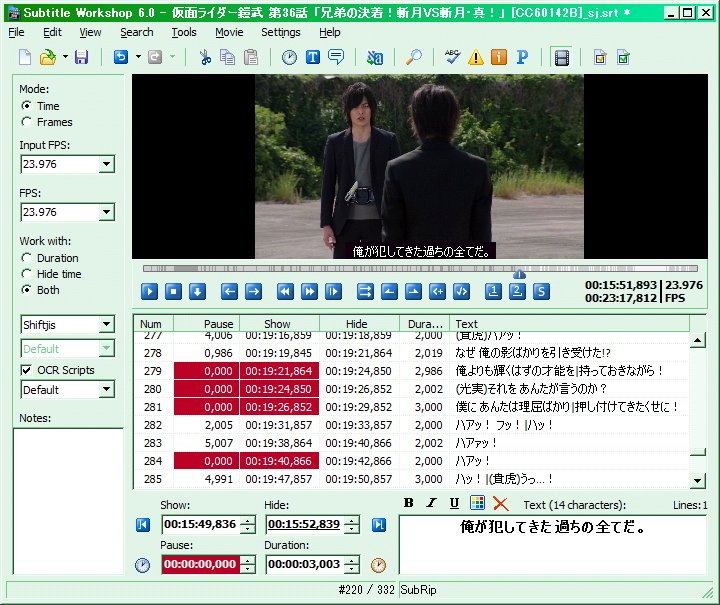Screen dimensions: 720x605
Task: Stop video playback
Action: [x=173, y=291]
